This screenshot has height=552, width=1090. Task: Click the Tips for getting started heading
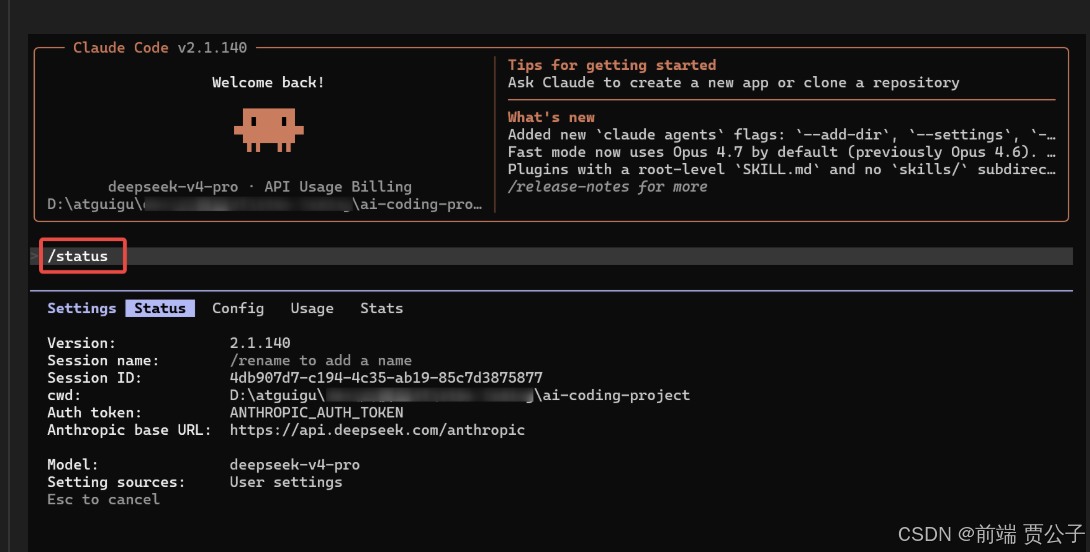pos(612,65)
